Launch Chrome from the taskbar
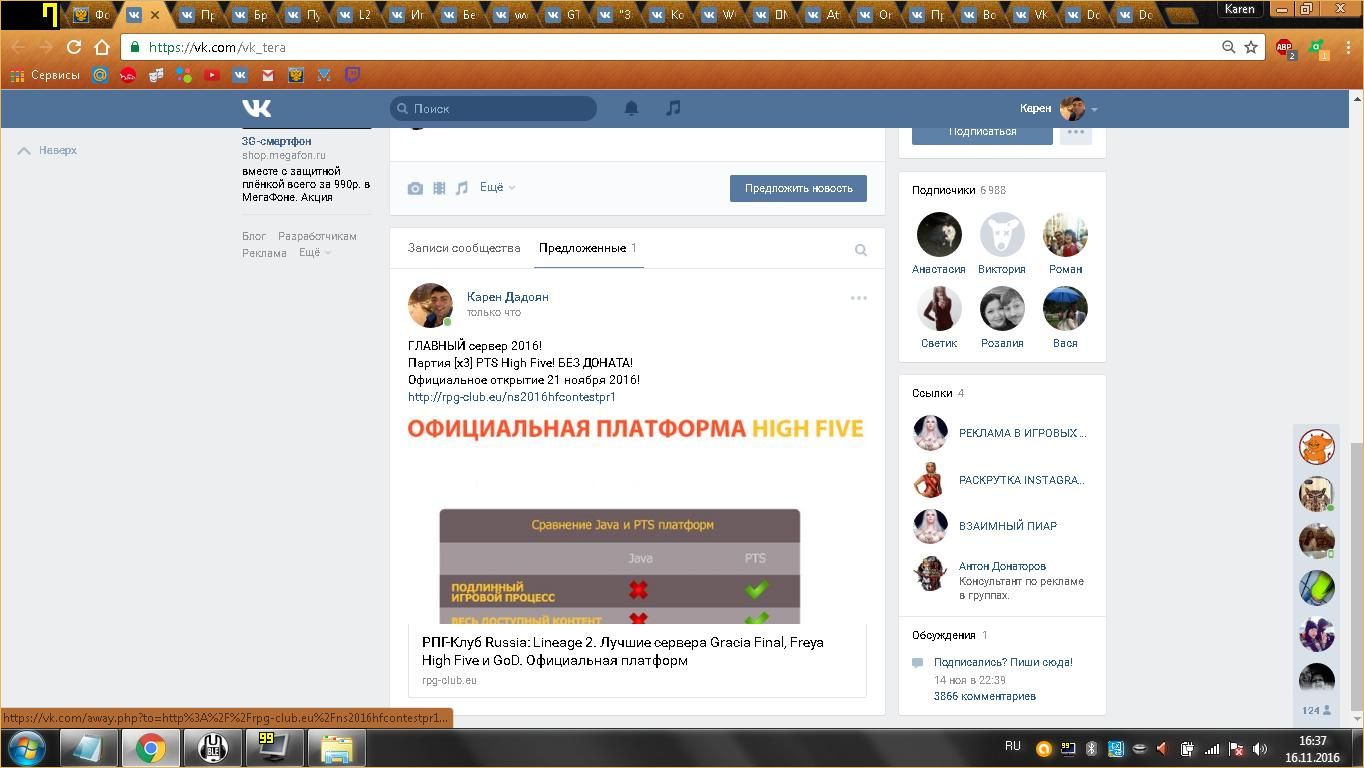Image resolution: width=1364 pixels, height=768 pixels. (150, 748)
